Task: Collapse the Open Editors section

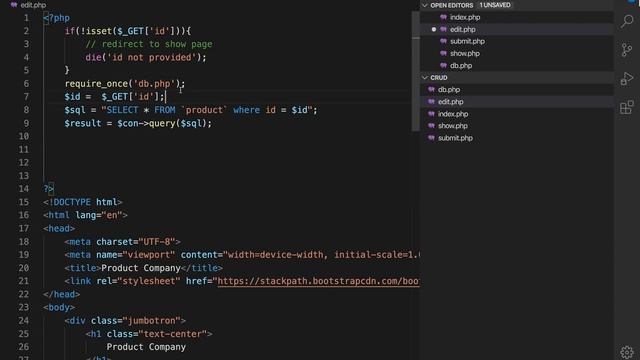Action: (425, 5)
